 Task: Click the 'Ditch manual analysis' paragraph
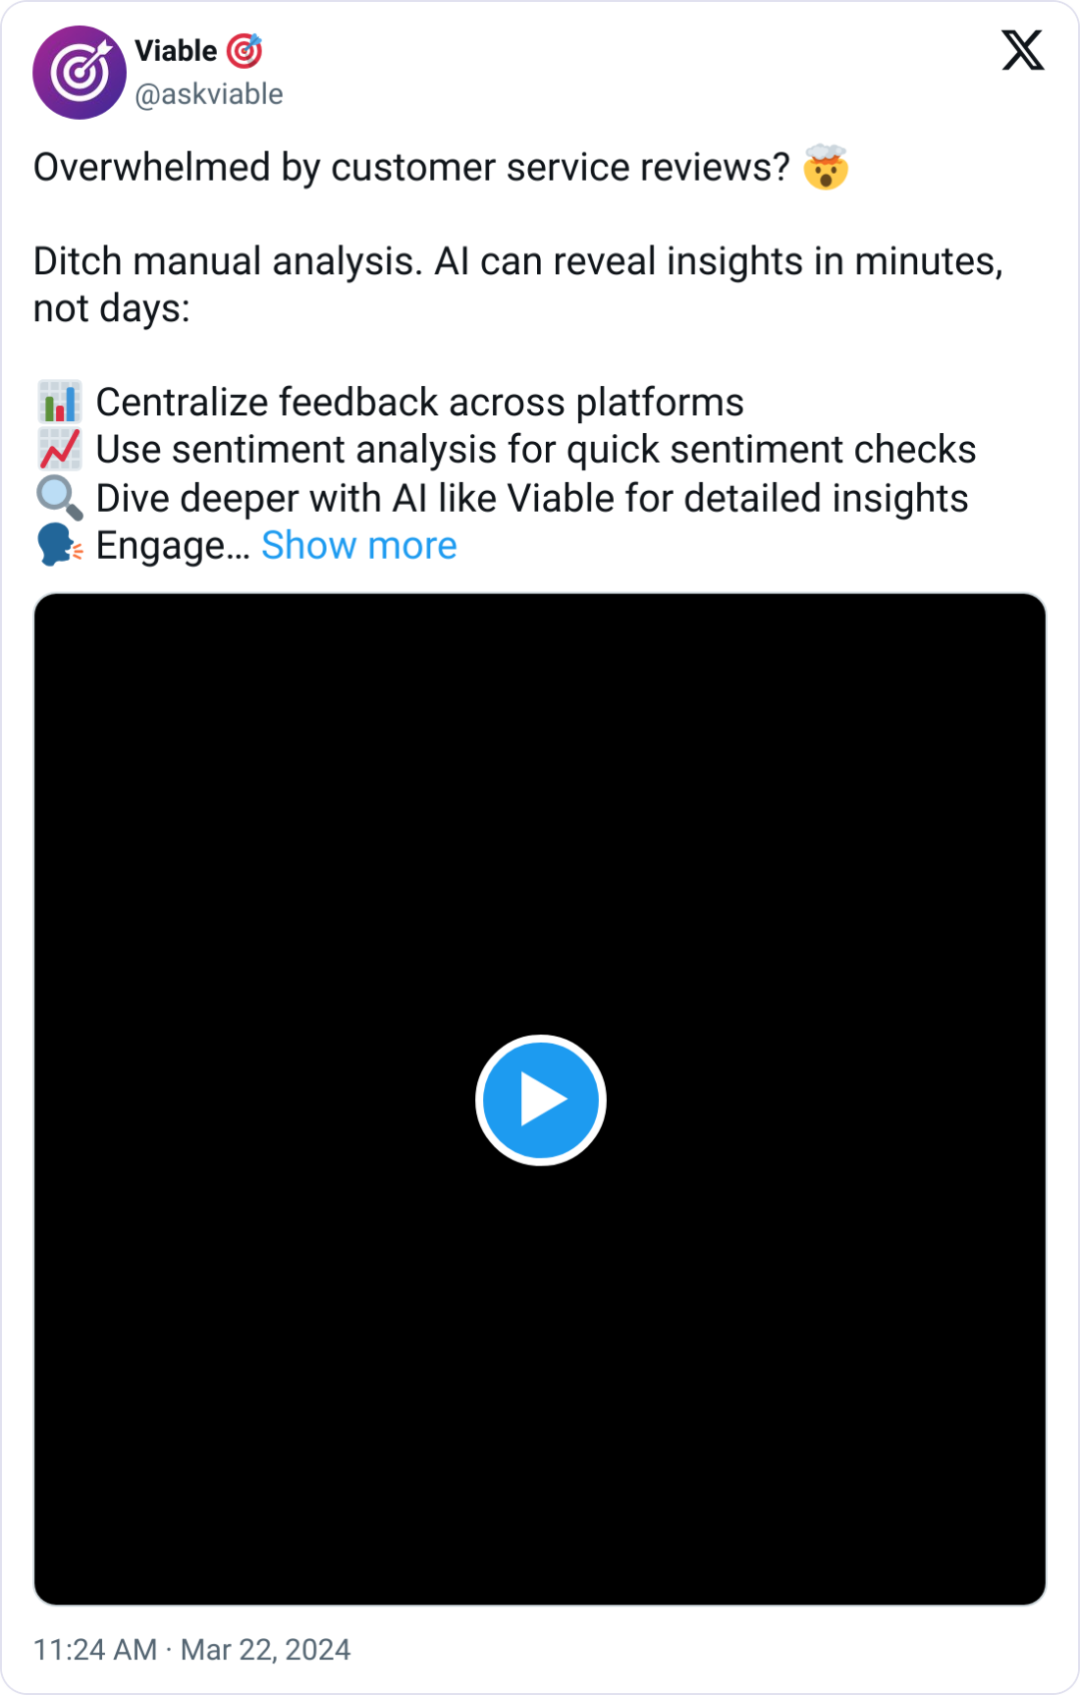(518, 285)
